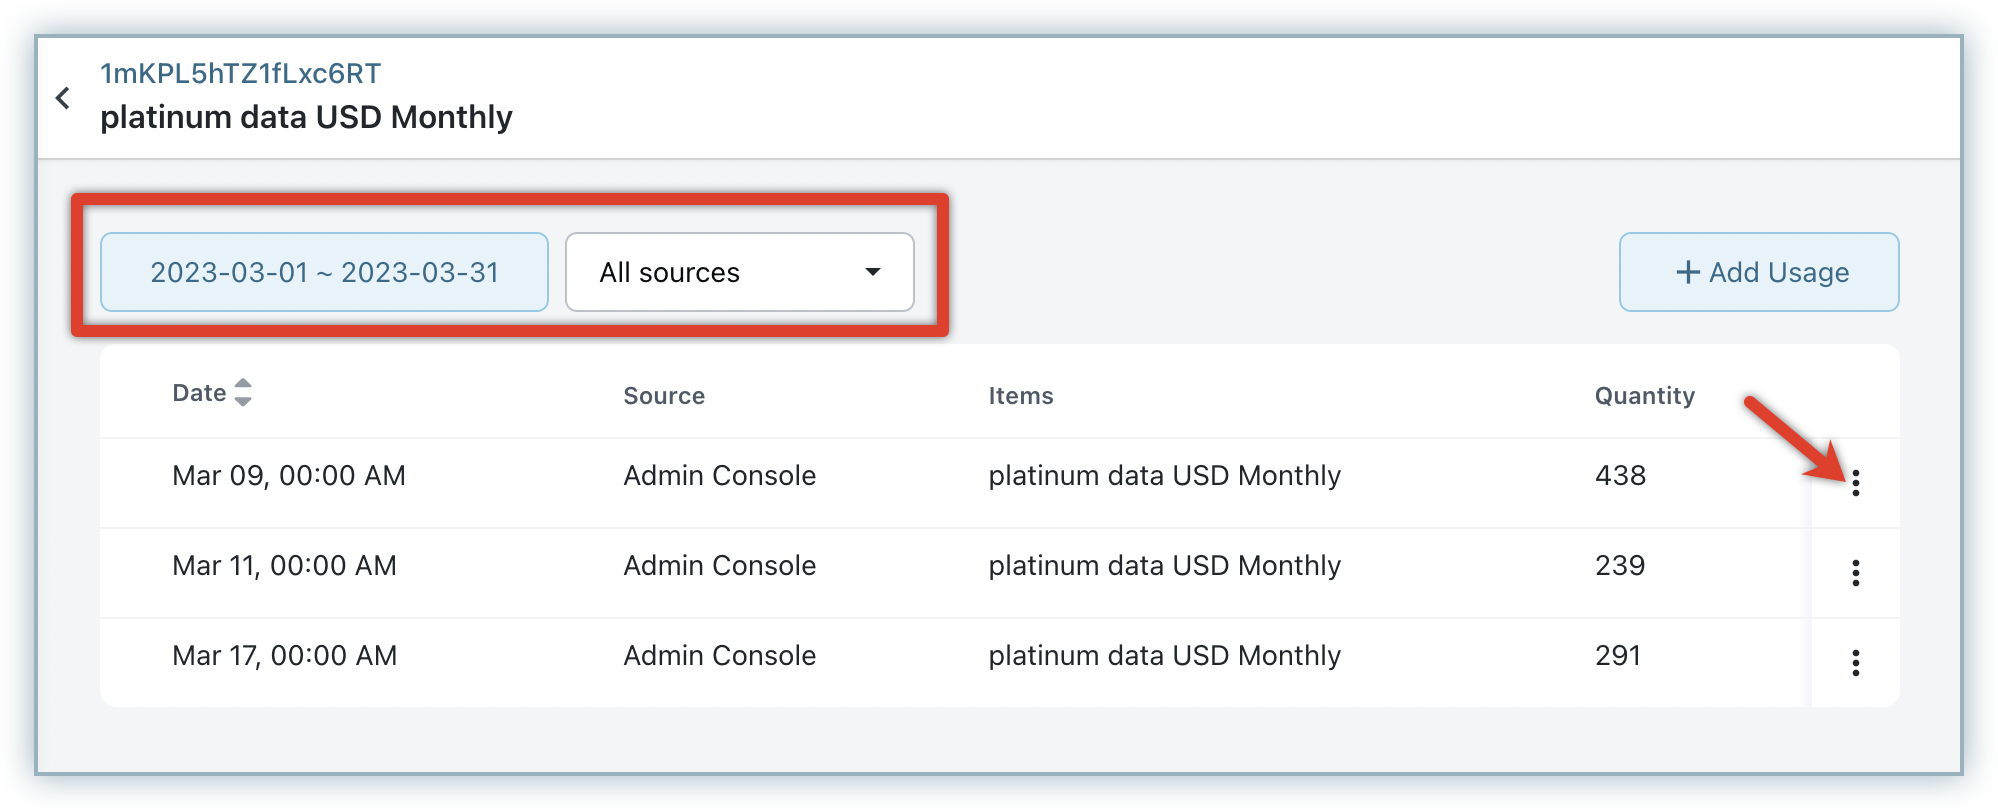Click the quantity value 239
Image resolution: width=1998 pixels, height=810 pixels.
(x=1620, y=566)
